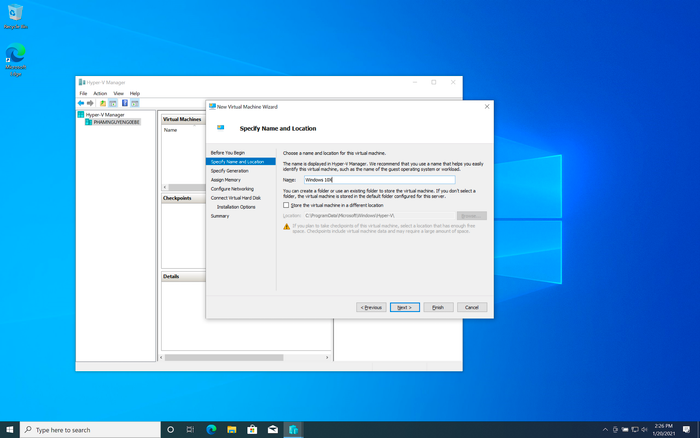Image resolution: width=700 pixels, height=438 pixels.
Task: Go to the Specify Generation step
Action: click(229, 171)
